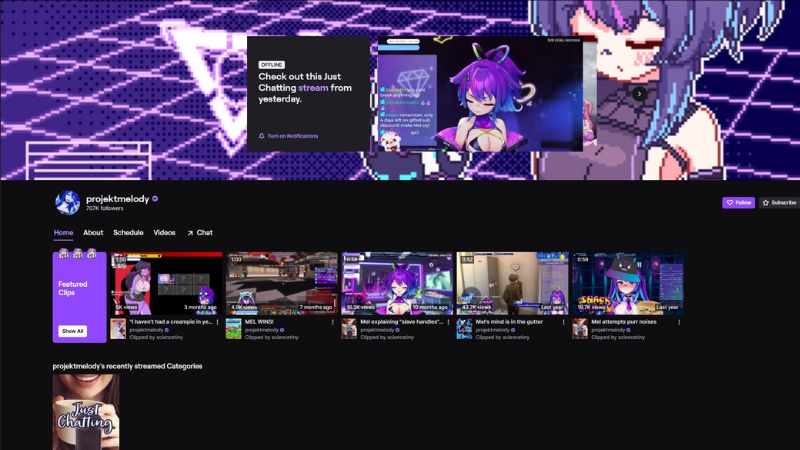Click the bell icon for notifications
This screenshot has height=450, width=800.
tap(262, 136)
